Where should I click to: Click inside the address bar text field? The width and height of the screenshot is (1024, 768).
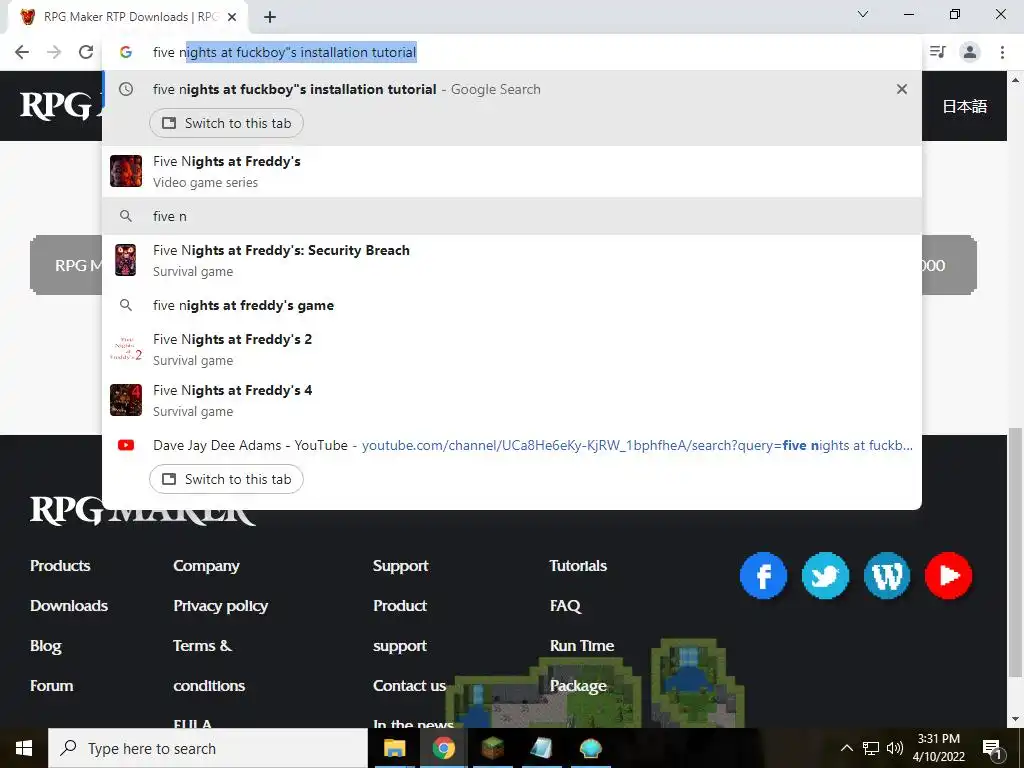512,52
